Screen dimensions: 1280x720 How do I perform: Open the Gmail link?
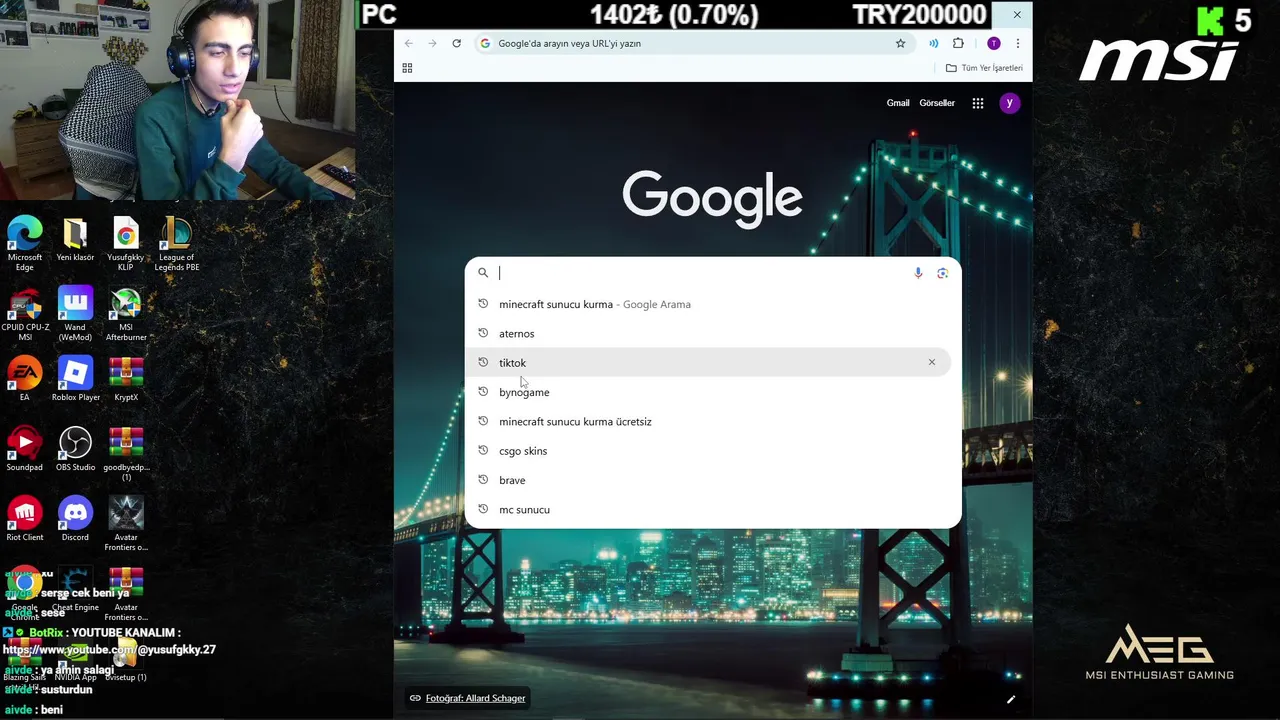click(898, 103)
